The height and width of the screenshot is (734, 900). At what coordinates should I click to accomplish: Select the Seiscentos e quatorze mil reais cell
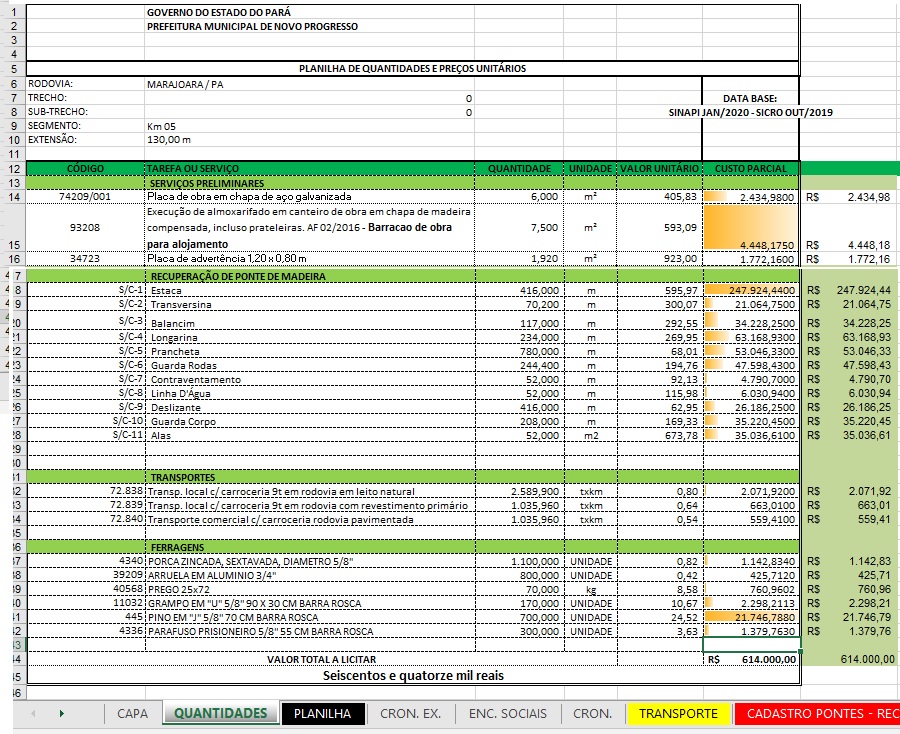[413, 675]
